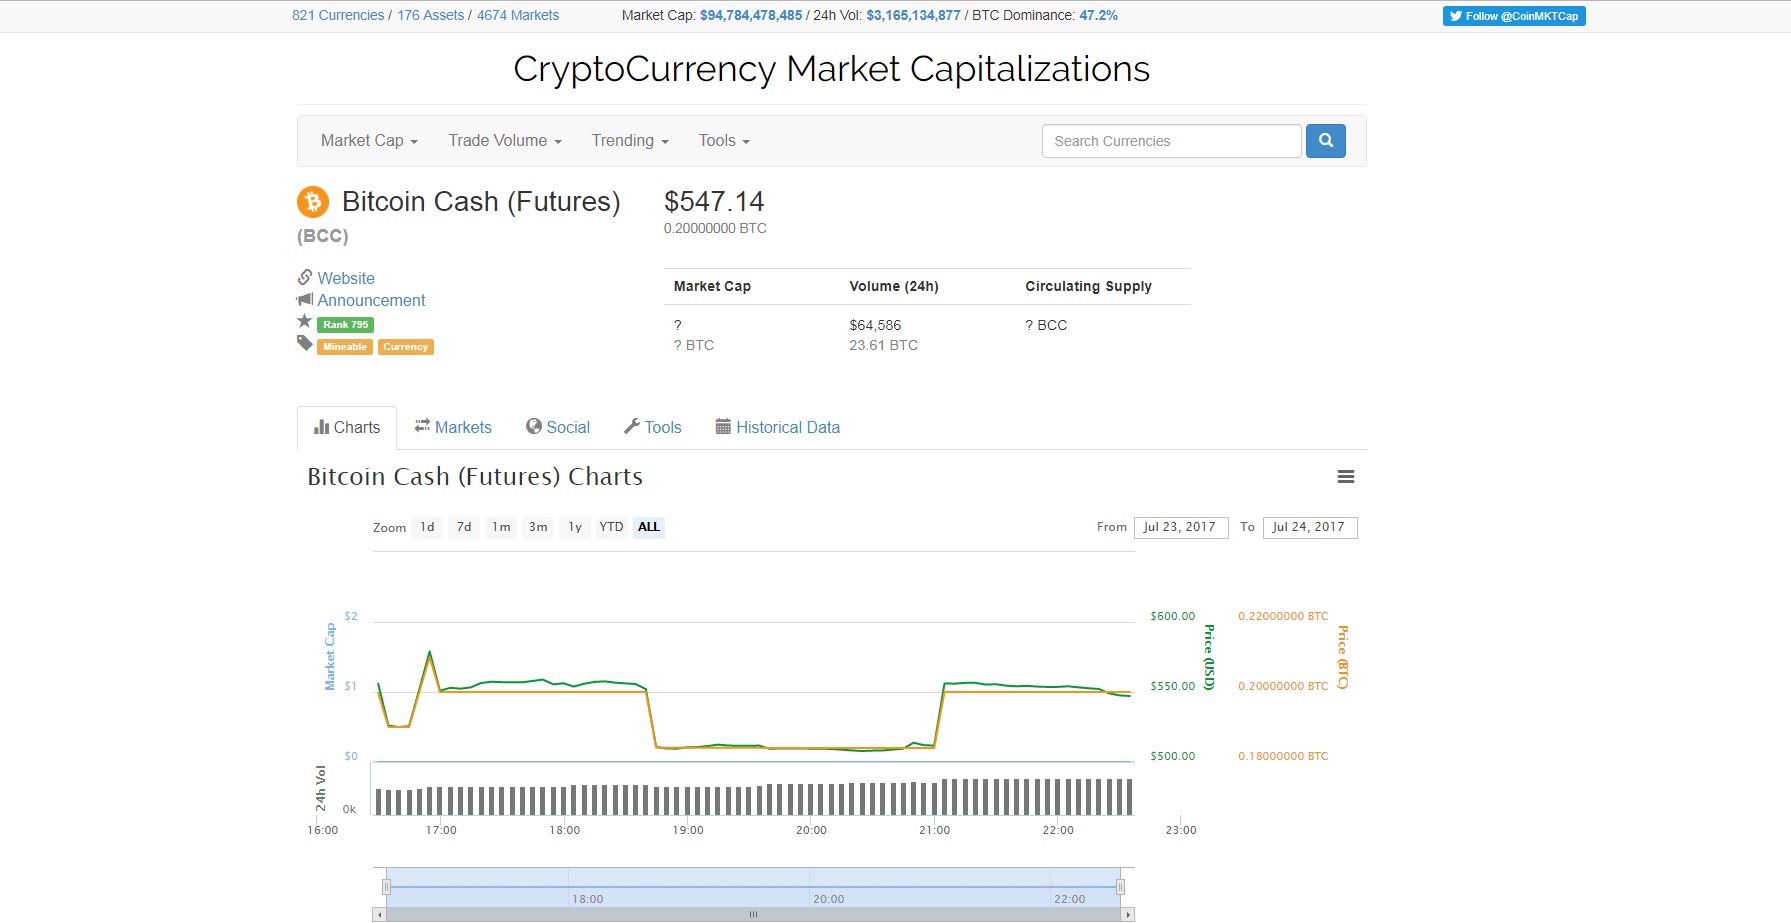The width and height of the screenshot is (1791, 923).
Task: Toggle the Price (BTC) axis label
Action: (x=1342, y=657)
